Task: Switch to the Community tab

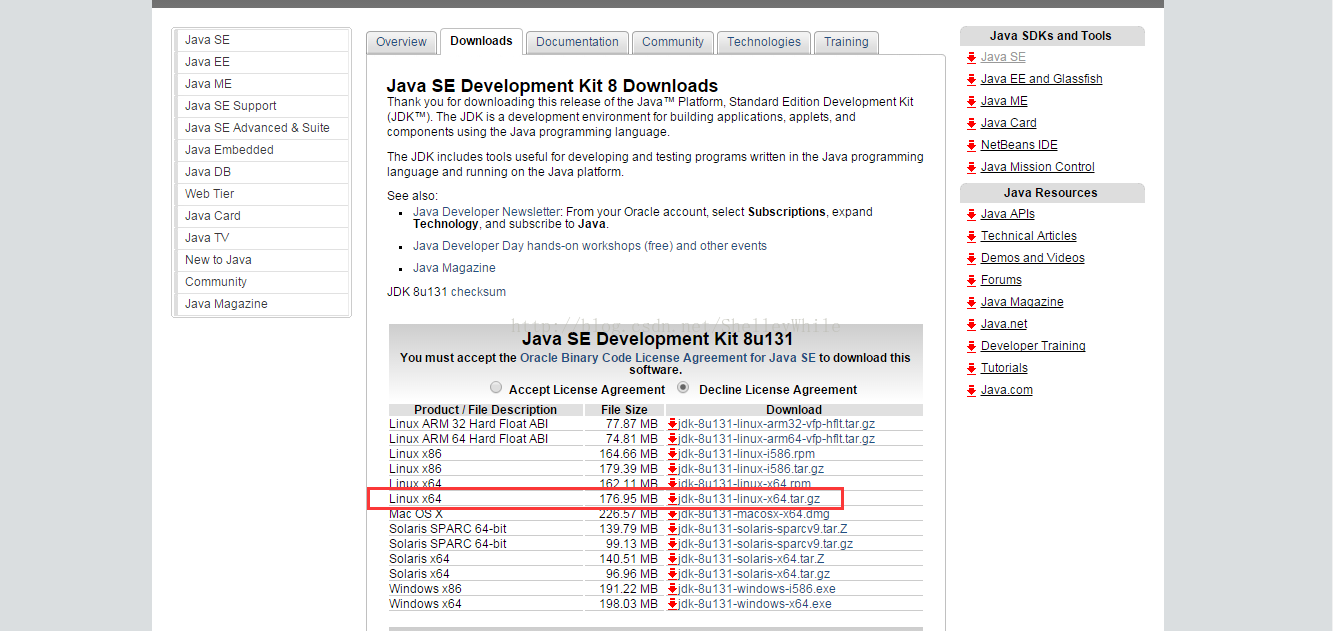Action: (x=673, y=42)
